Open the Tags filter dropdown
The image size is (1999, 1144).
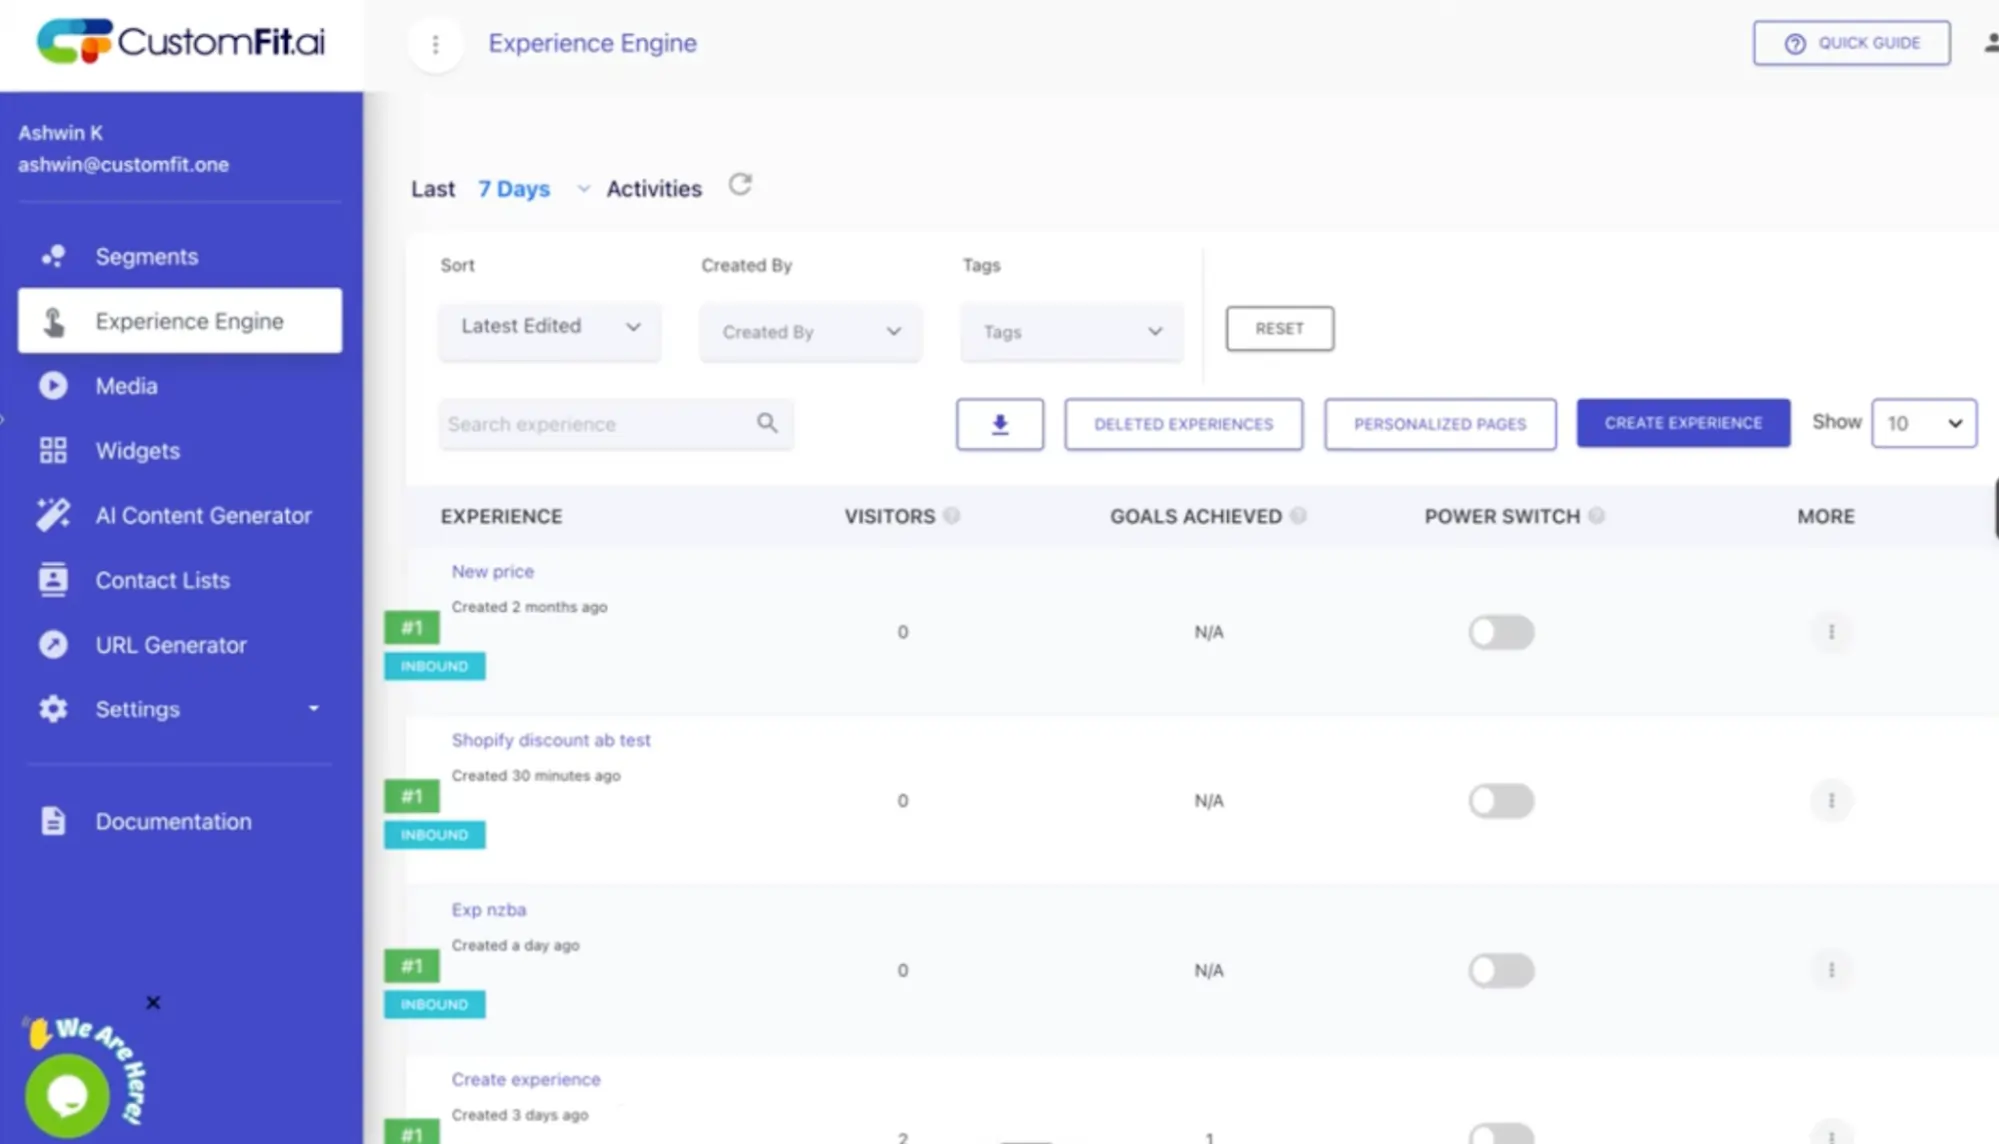[1072, 332]
